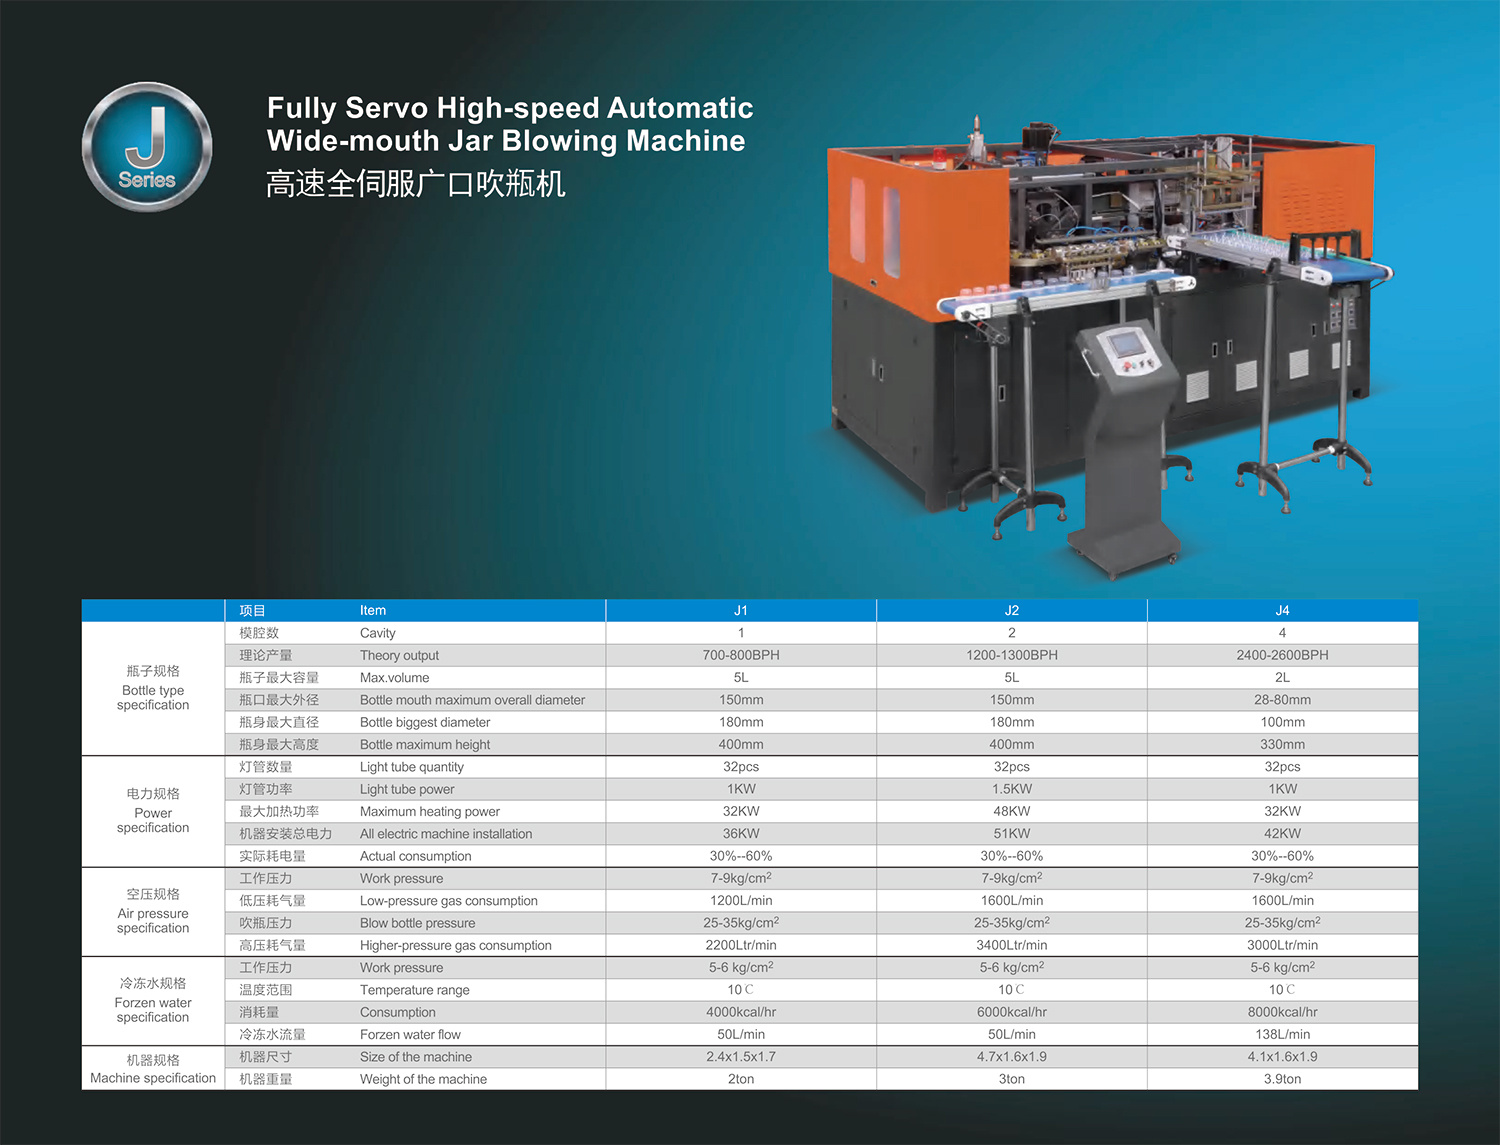This screenshot has width=1500, height=1145.
Task: Click the 'Bottle biggest diameter' row label
Action: [425, 722]
